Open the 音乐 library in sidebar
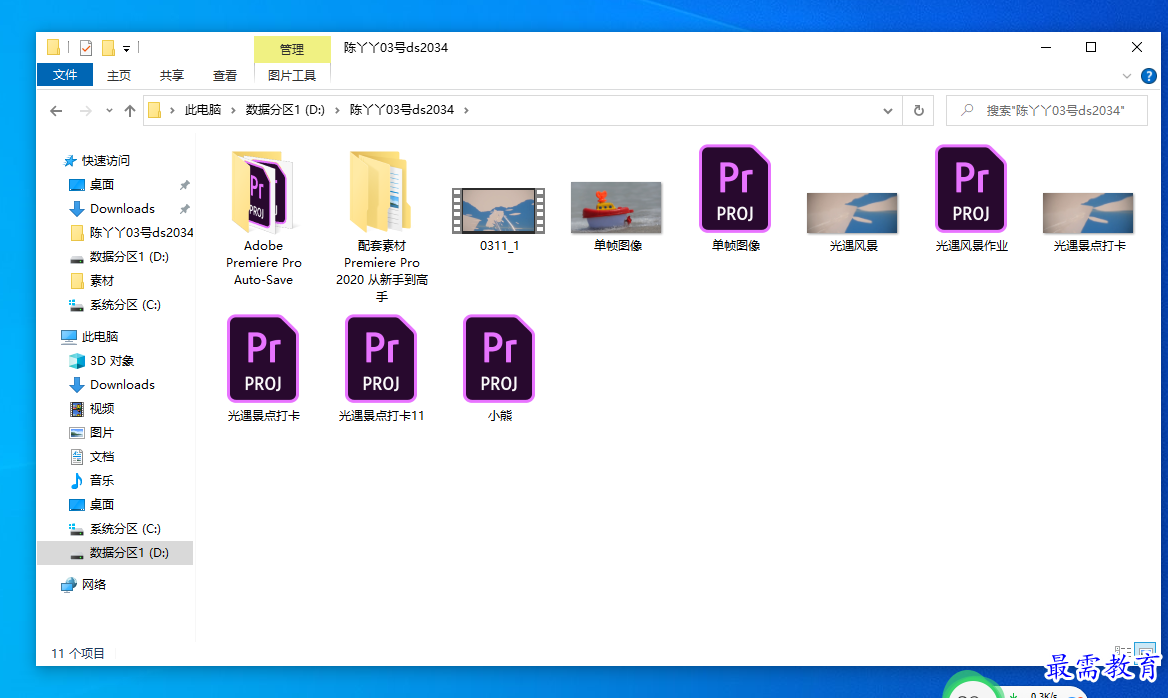Viewport: 1168px width, 698px height. (92, 480)
